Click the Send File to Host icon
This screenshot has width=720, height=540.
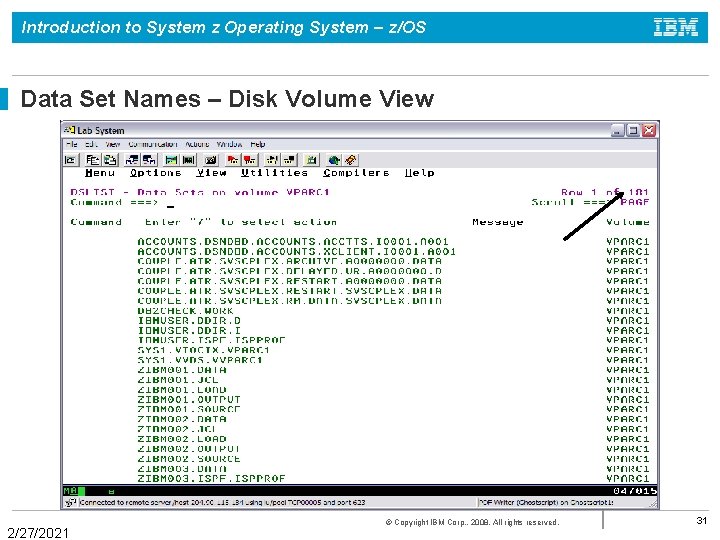pos(132,160)
